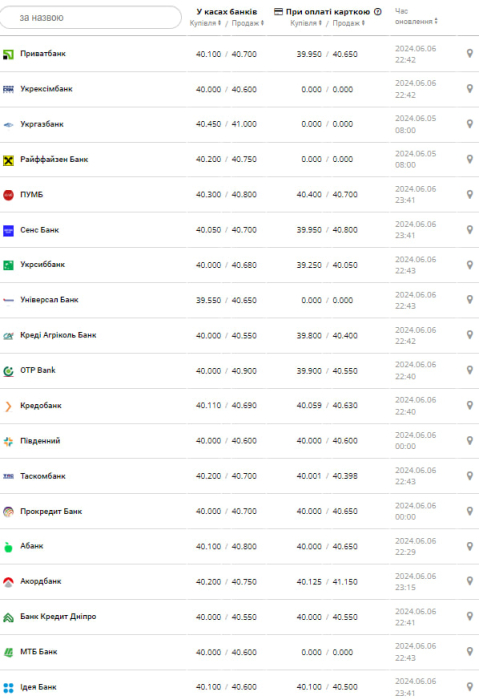Sort by card payment Продаж column
This screenshot has width=479, height=700.
348,23
